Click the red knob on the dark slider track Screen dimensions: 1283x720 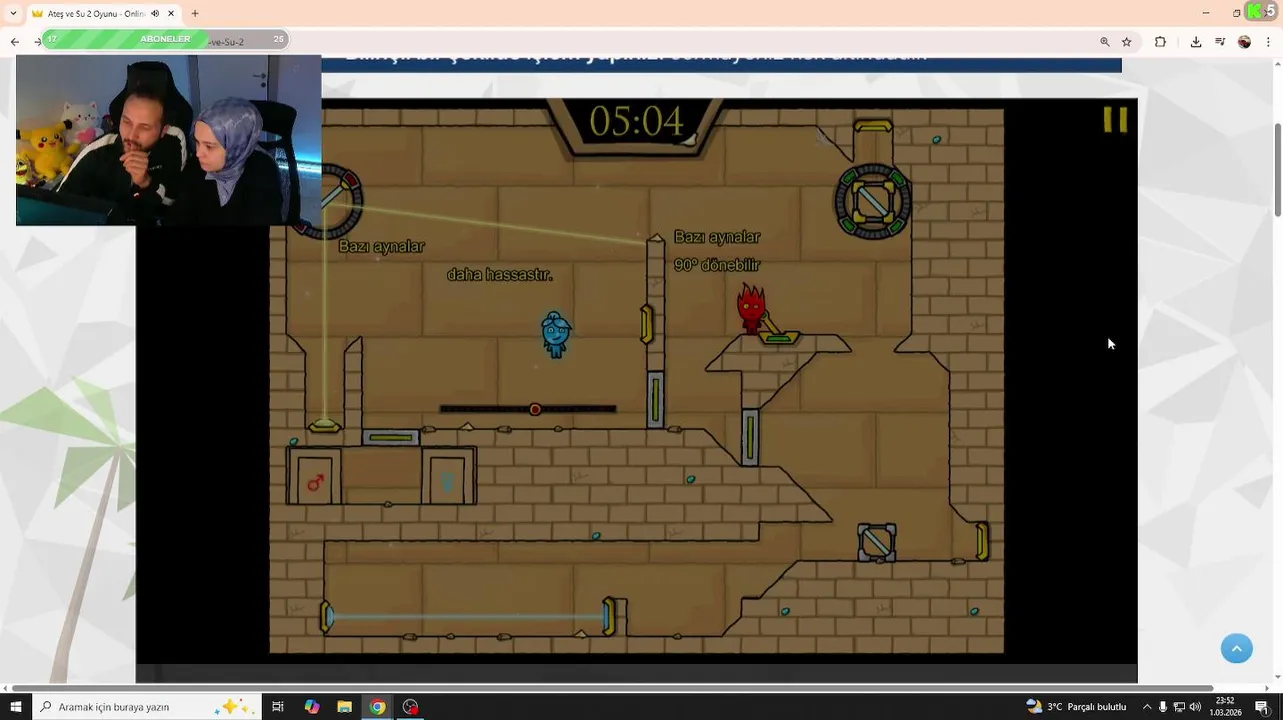(x=535, y=409)
